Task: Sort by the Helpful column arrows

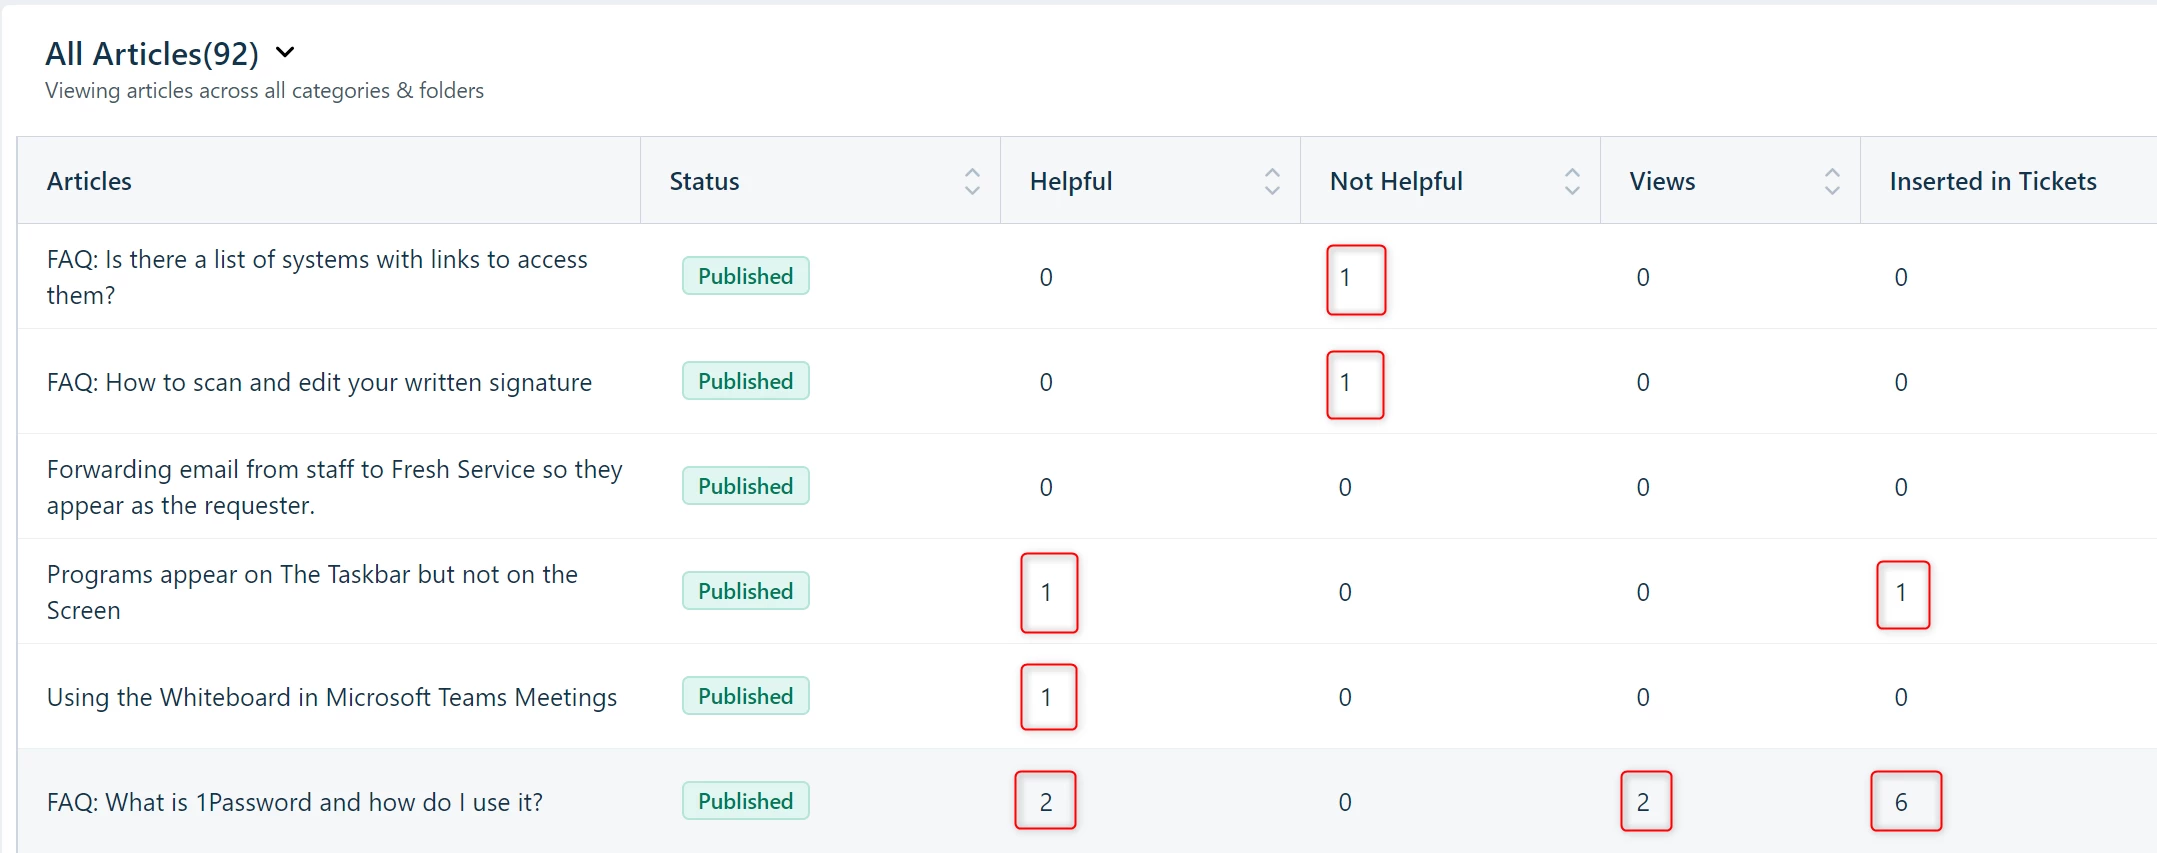Action: [1272, 181]
